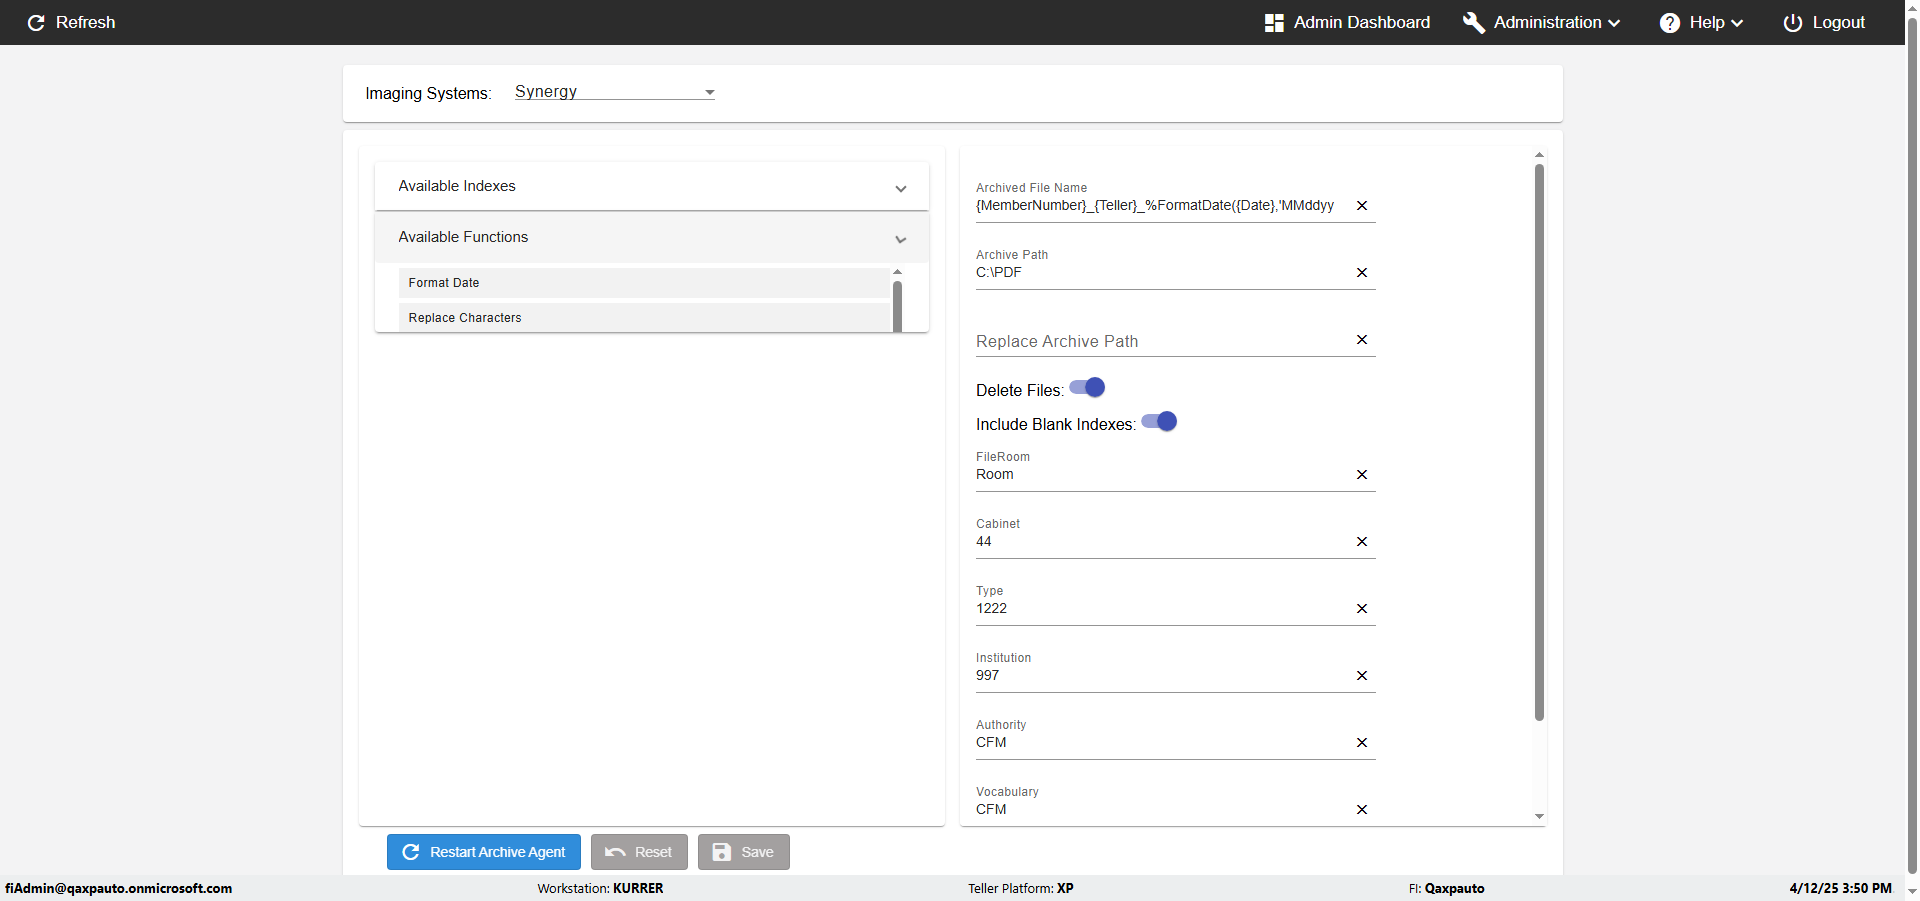This screenshot has height=901, width=1920.
Task: Clear the FileRoom field value
Action: click(1361, 475)
